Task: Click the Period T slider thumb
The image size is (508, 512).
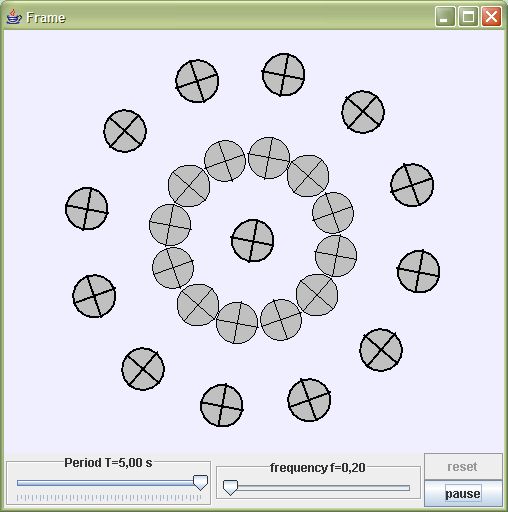Action: (200, 483)
